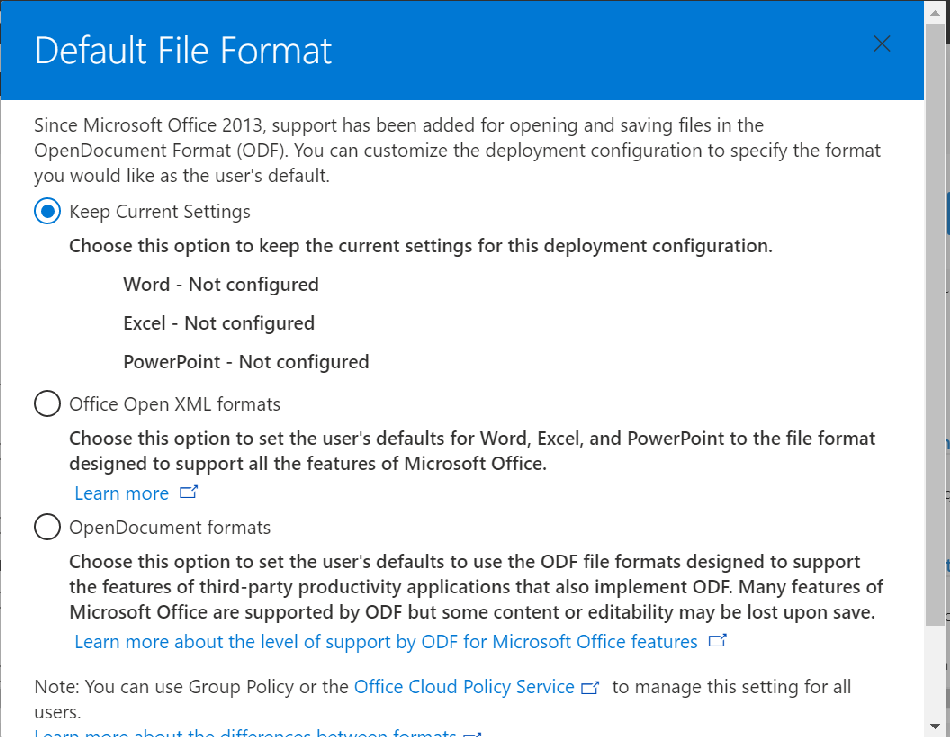The height and width of the screenshot is (737, 950).
Task: Click the Office Open XML formats label
Action: pos(175,404)
